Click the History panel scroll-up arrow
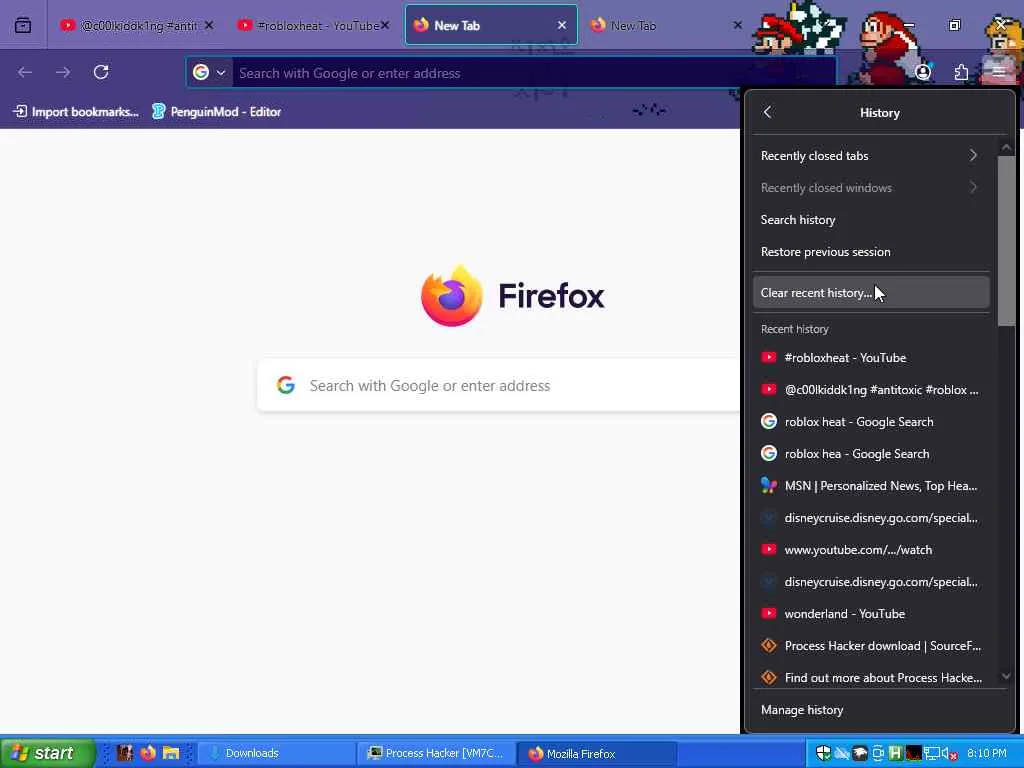This screenshot has width=1024, height=768. [x=1006, y=148]
